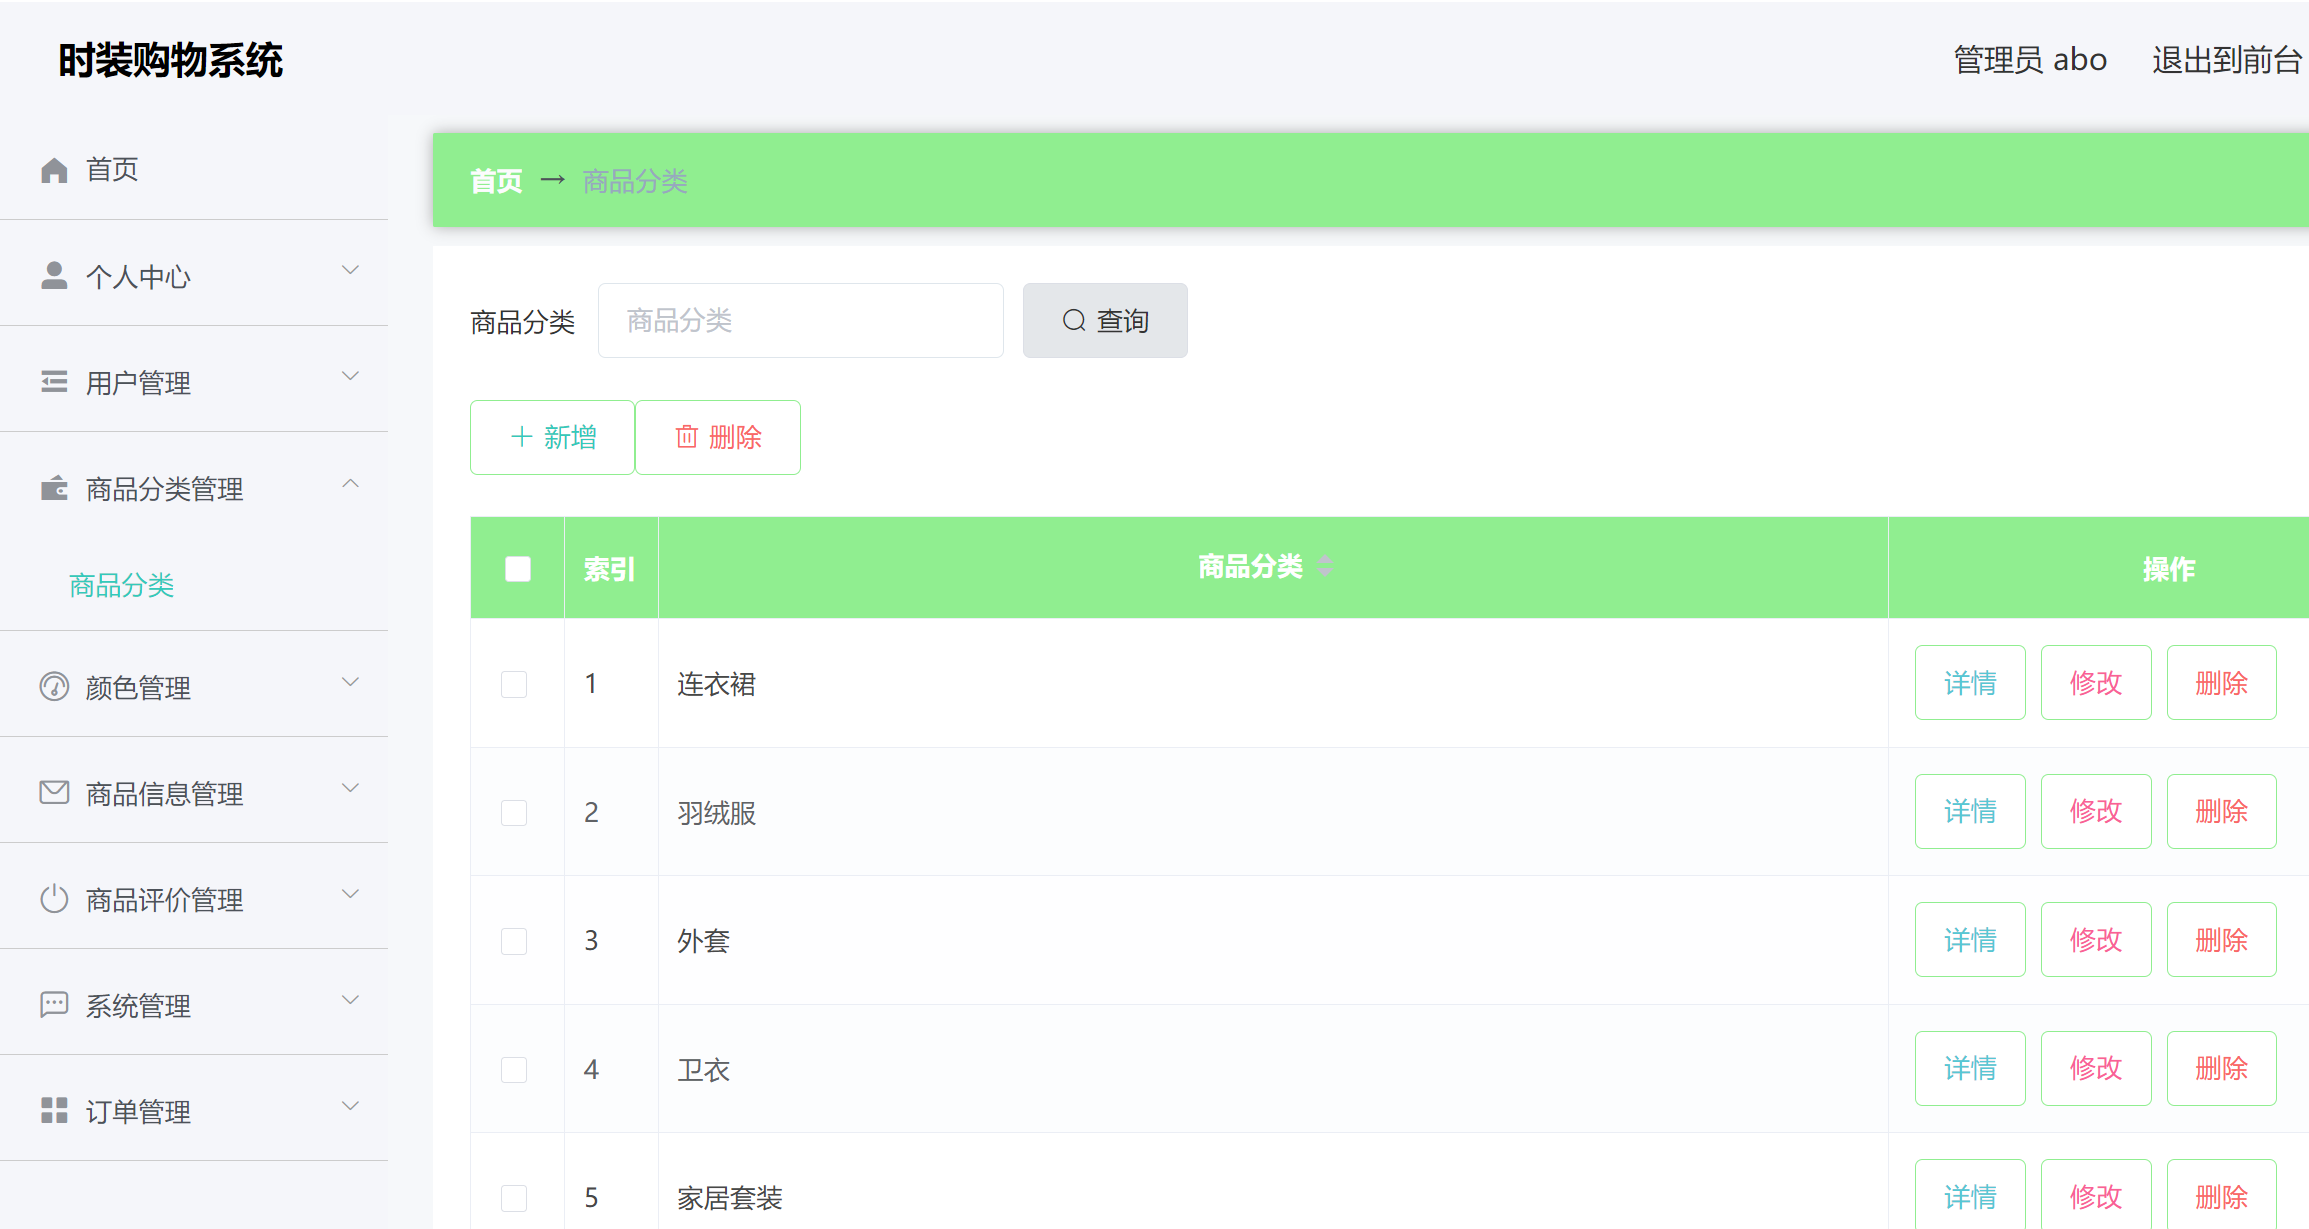Toggle the select-all checkbox in table header
2309x1229 pixels.
coord(517,567)
